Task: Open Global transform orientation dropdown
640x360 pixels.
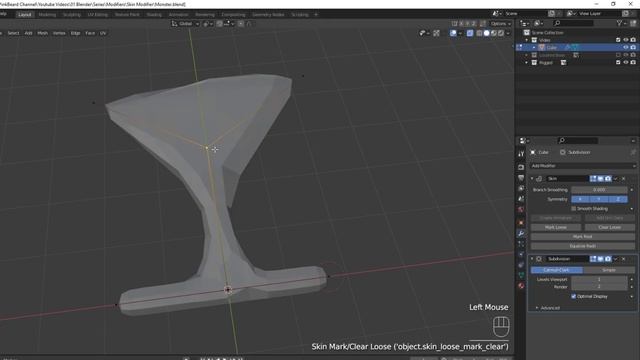Action: pyautogui.click(x=186, y=24)
